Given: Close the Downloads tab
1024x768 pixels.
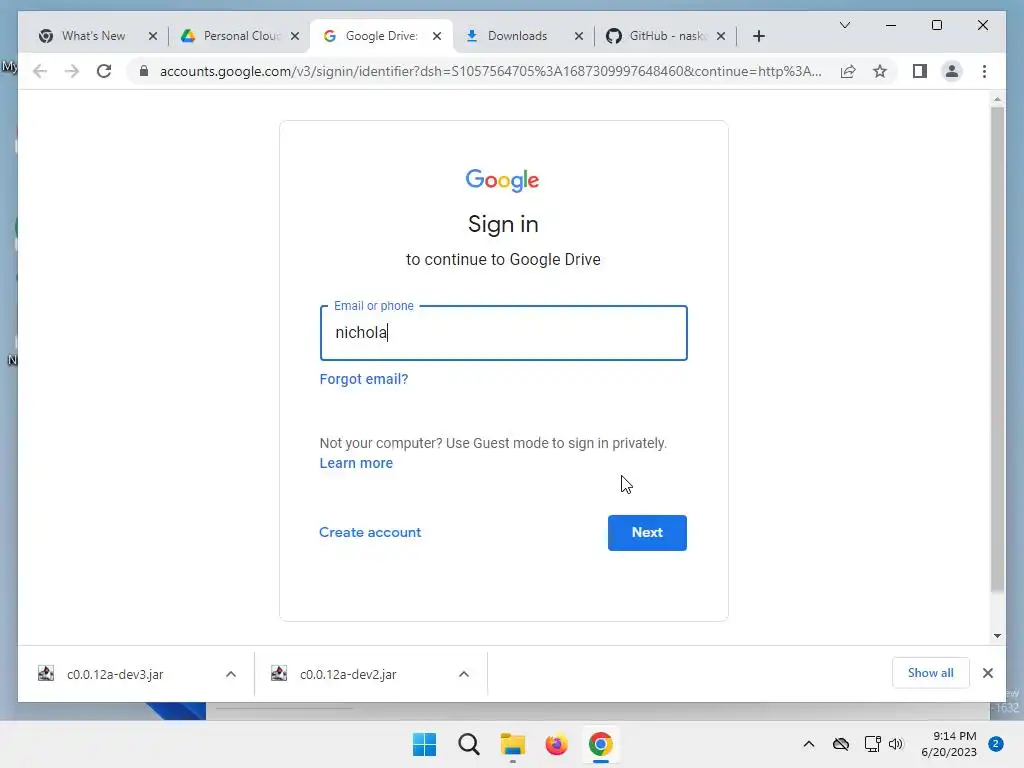Looking at the screenshot, I should [x=579, y=36].
